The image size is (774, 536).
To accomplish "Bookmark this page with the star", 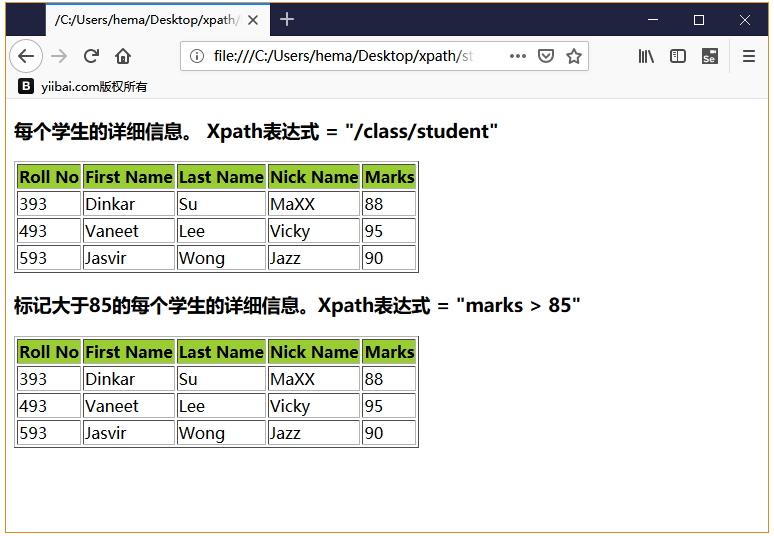I will (574, 56).
